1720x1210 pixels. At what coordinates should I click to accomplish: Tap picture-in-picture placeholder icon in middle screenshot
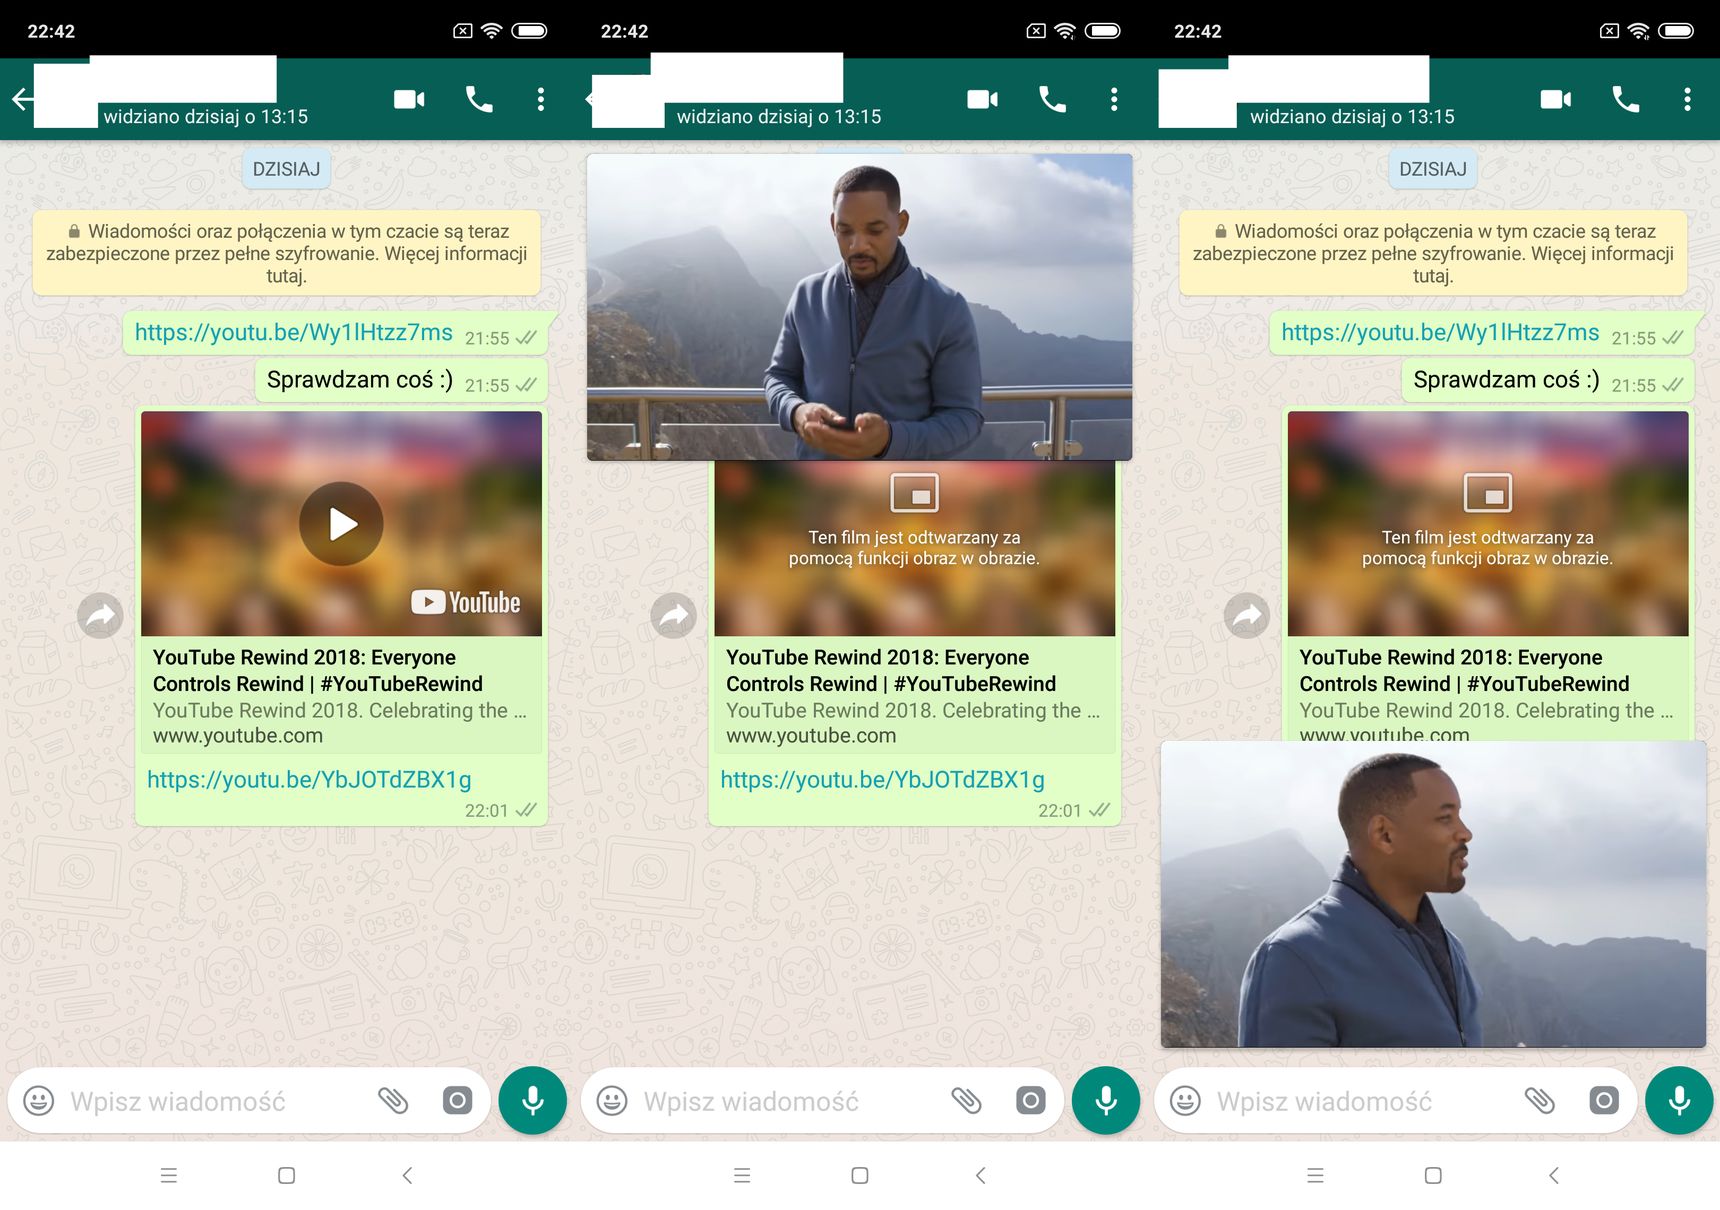pos(914,493)
